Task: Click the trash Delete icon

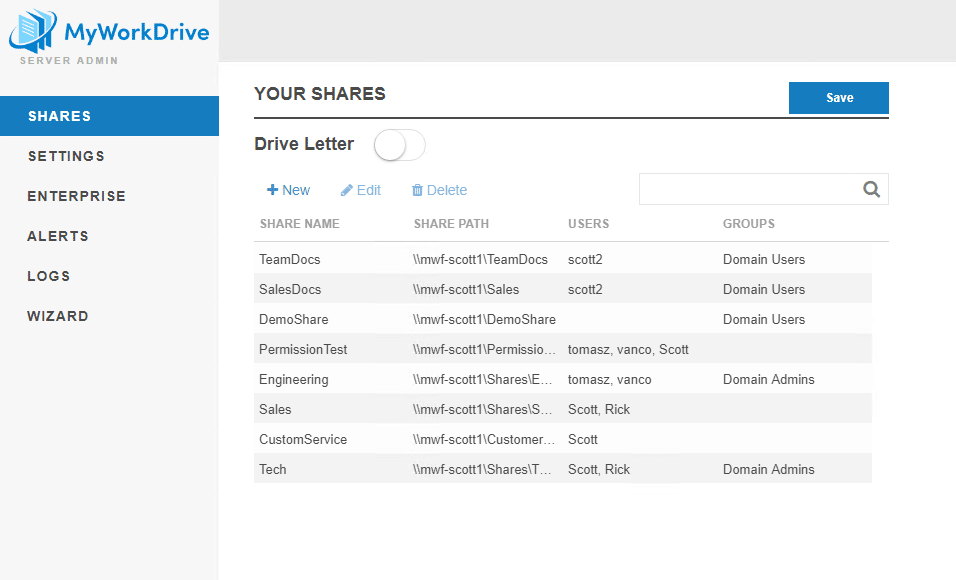Action: (x=418, y=190)
